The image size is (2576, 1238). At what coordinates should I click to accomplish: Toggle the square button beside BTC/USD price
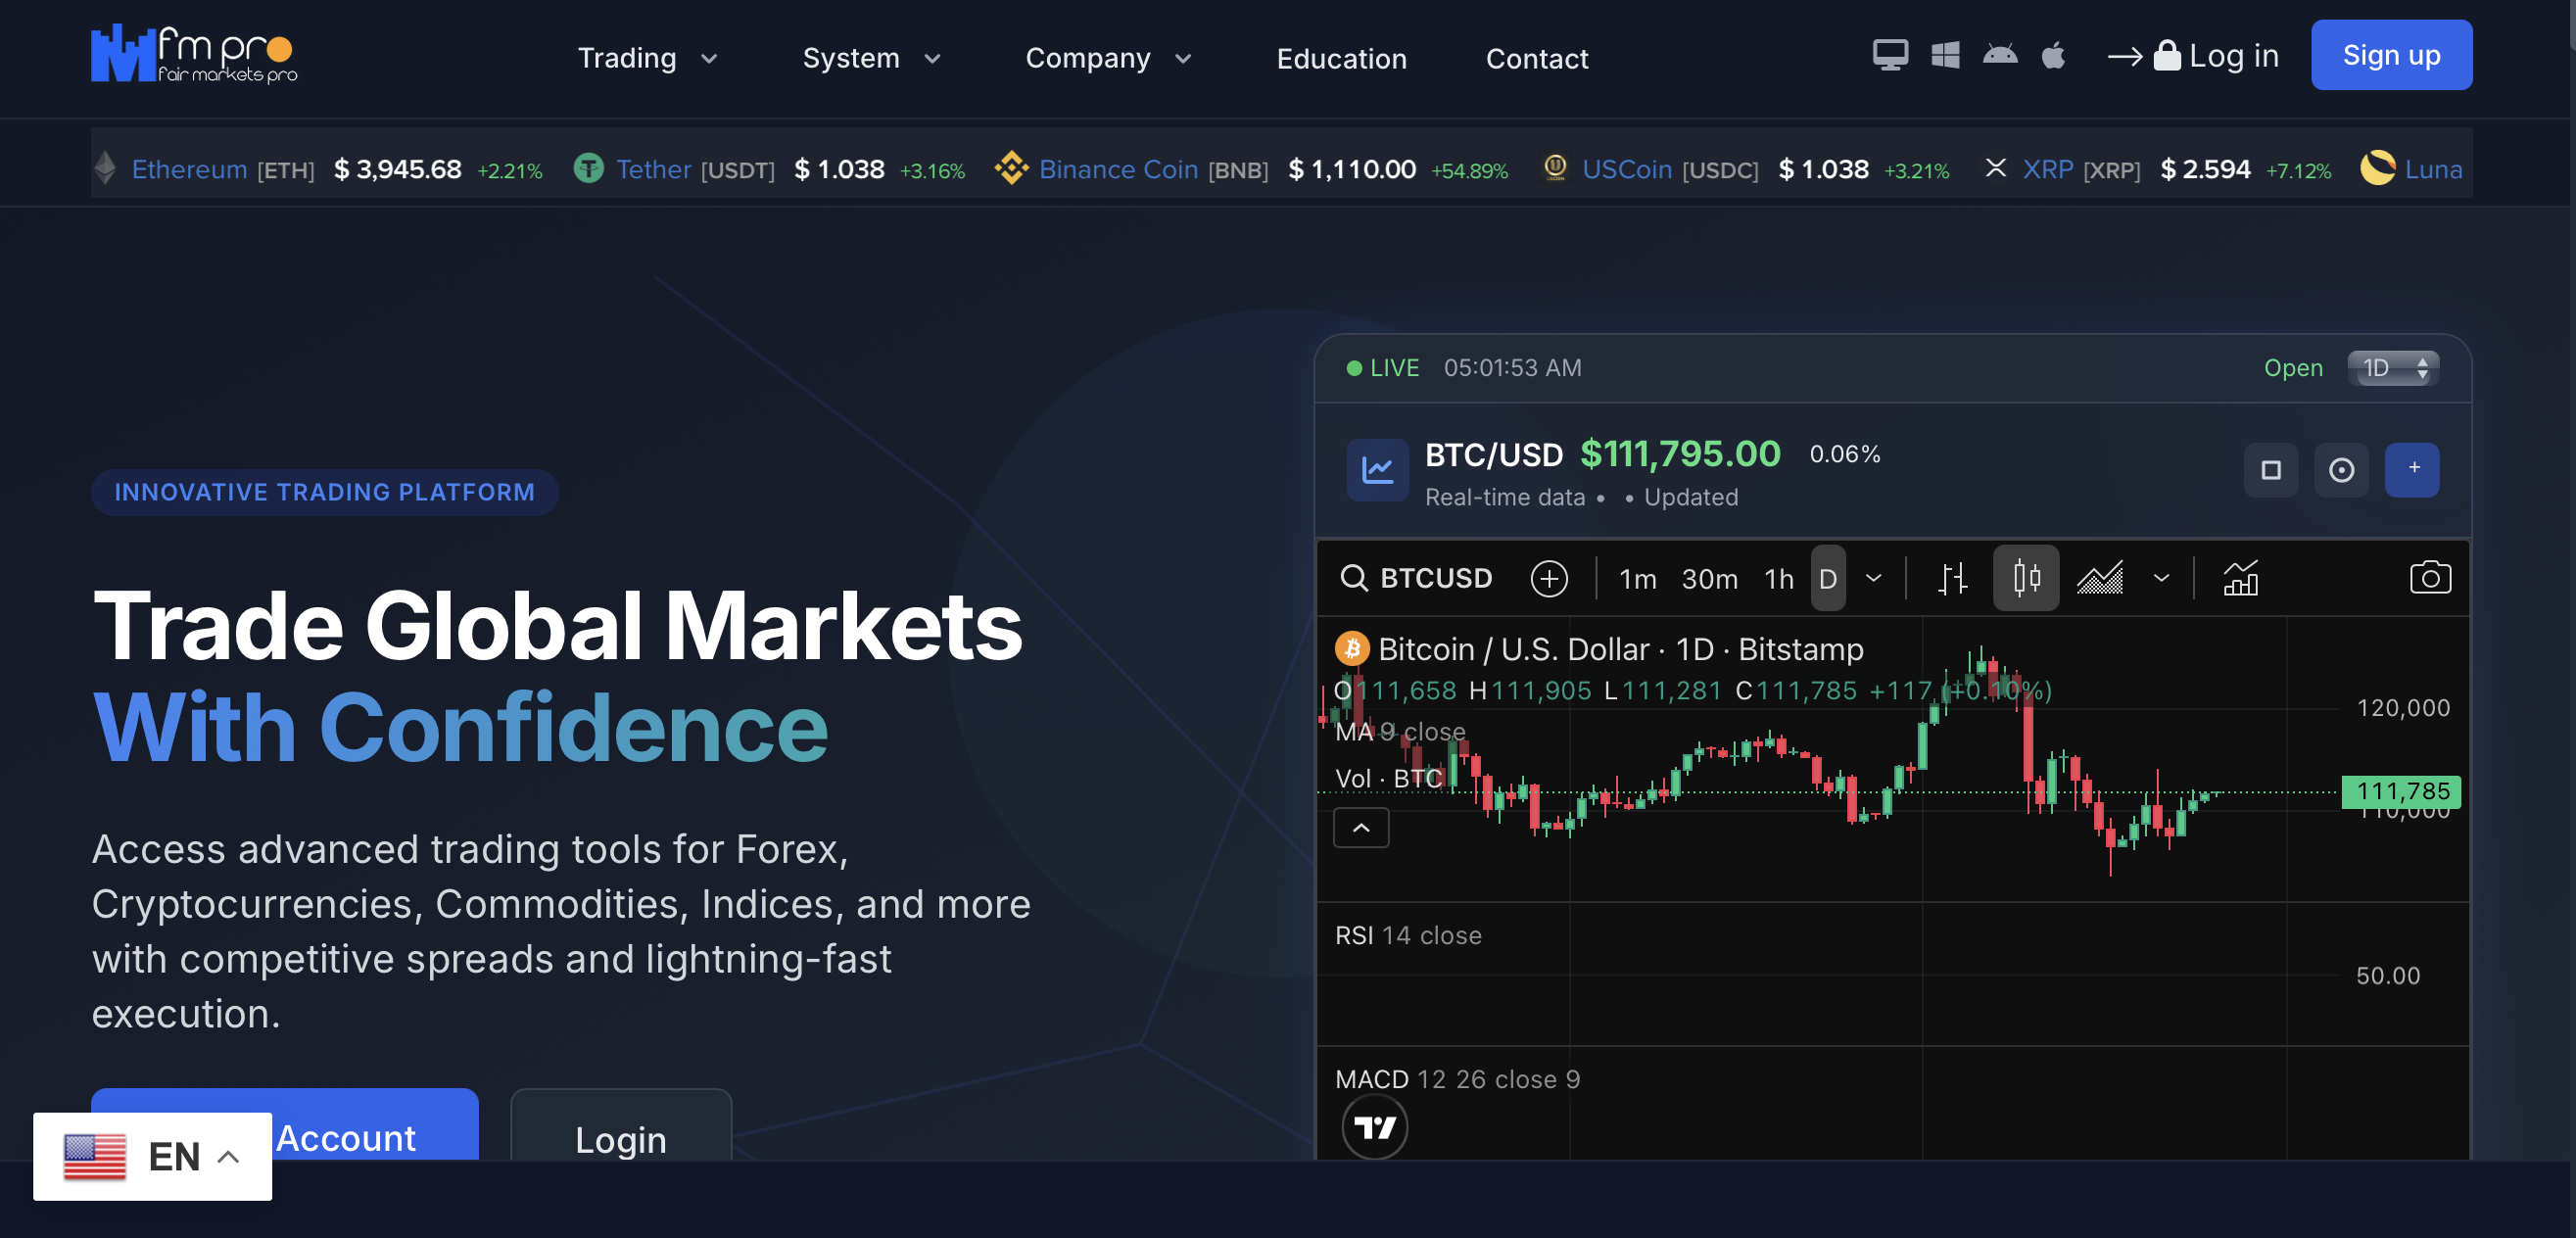2271,470
